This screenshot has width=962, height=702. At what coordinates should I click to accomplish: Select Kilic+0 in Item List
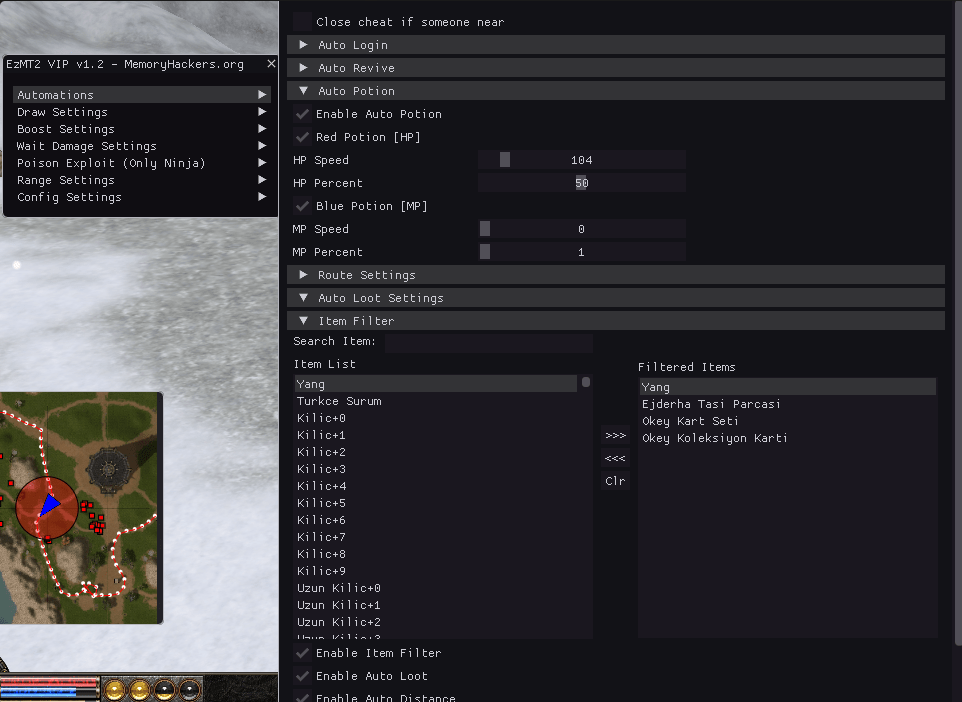436,418
